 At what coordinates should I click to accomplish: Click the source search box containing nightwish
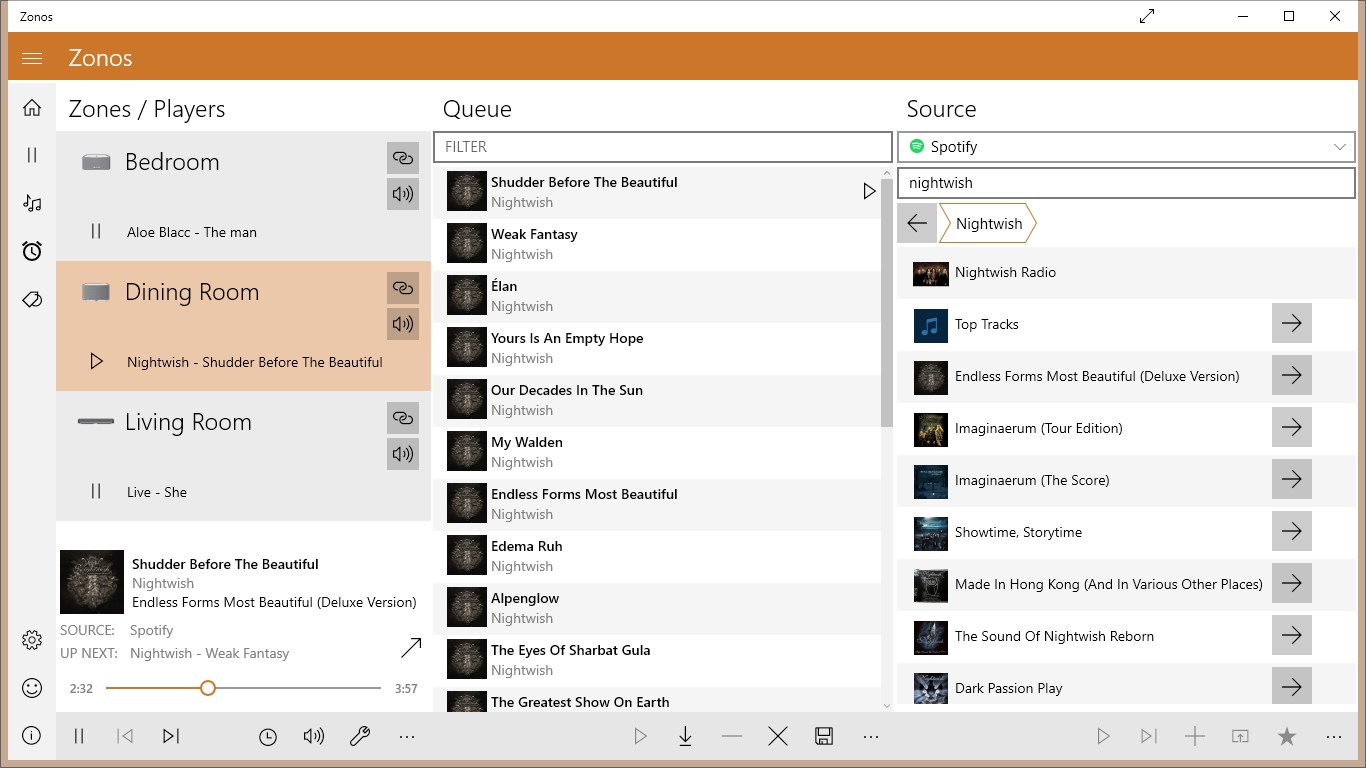coord(1126,183)
